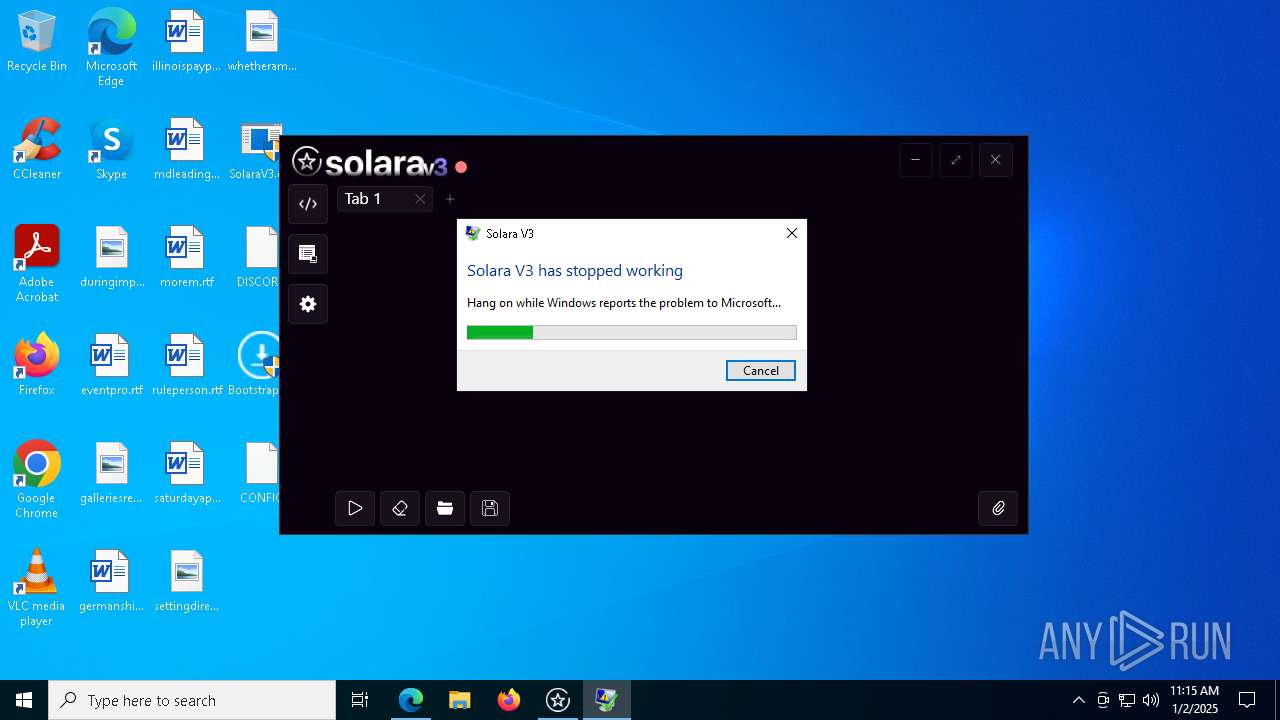Open Firefox desktop shortcut
1280x720 pixels.
pyautogui.click(x=37, y=366)
